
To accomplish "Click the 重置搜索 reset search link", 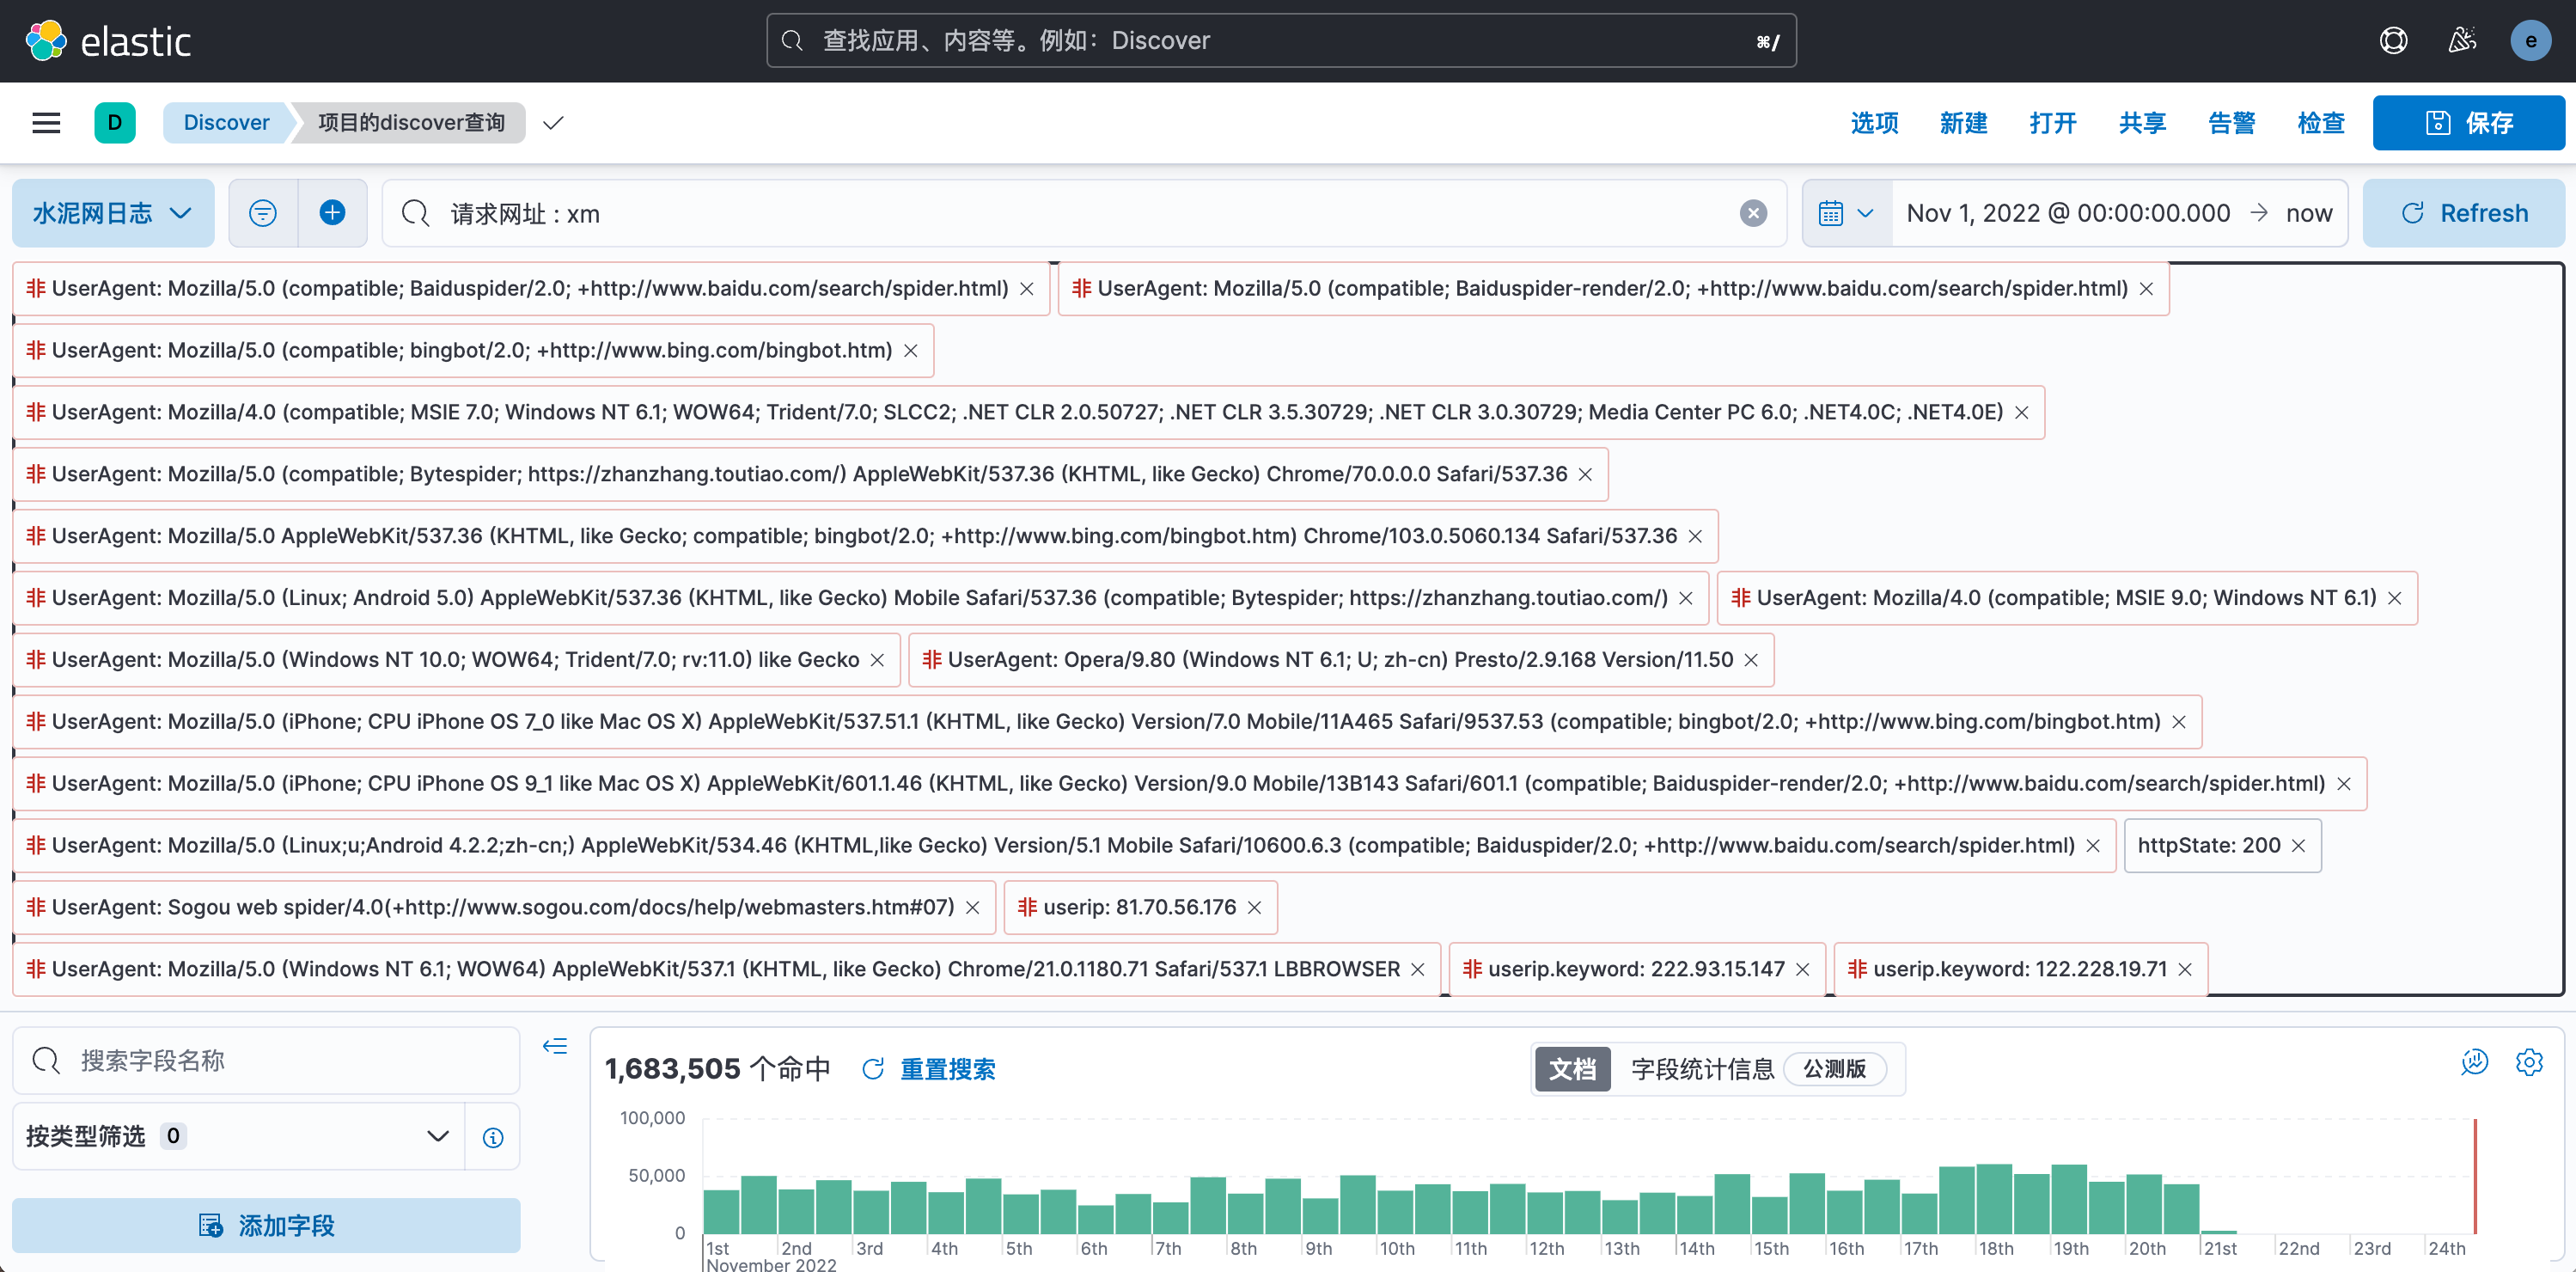I will 927,1069.
